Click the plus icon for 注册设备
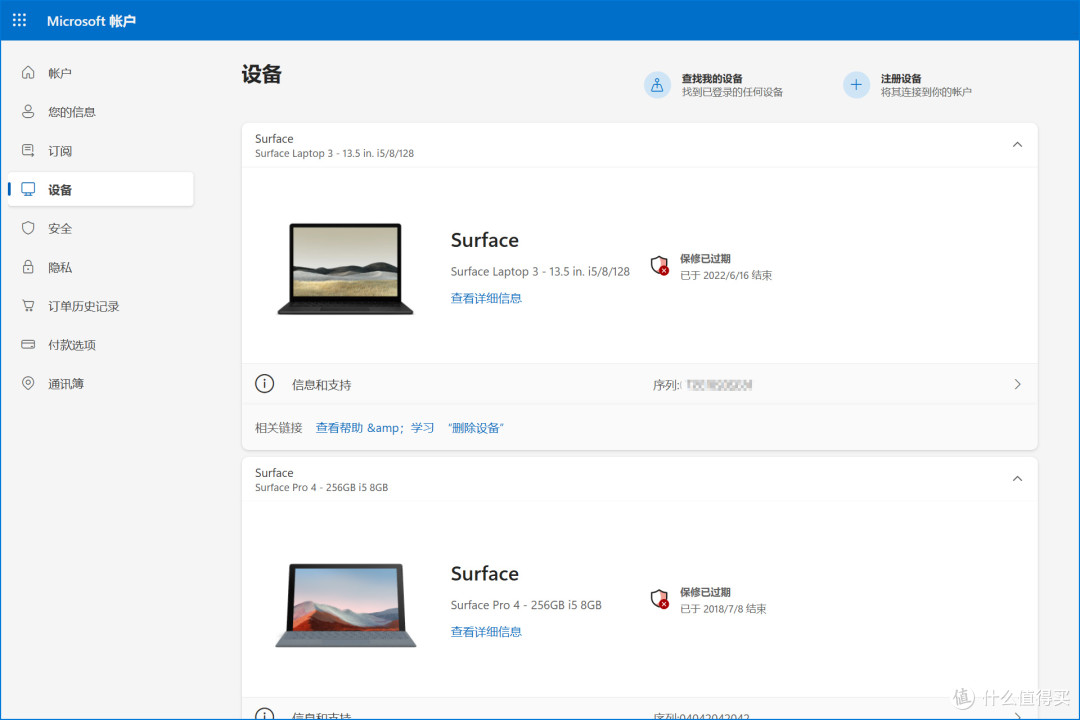Viewport: 1080px width, 720px height. 856,85
